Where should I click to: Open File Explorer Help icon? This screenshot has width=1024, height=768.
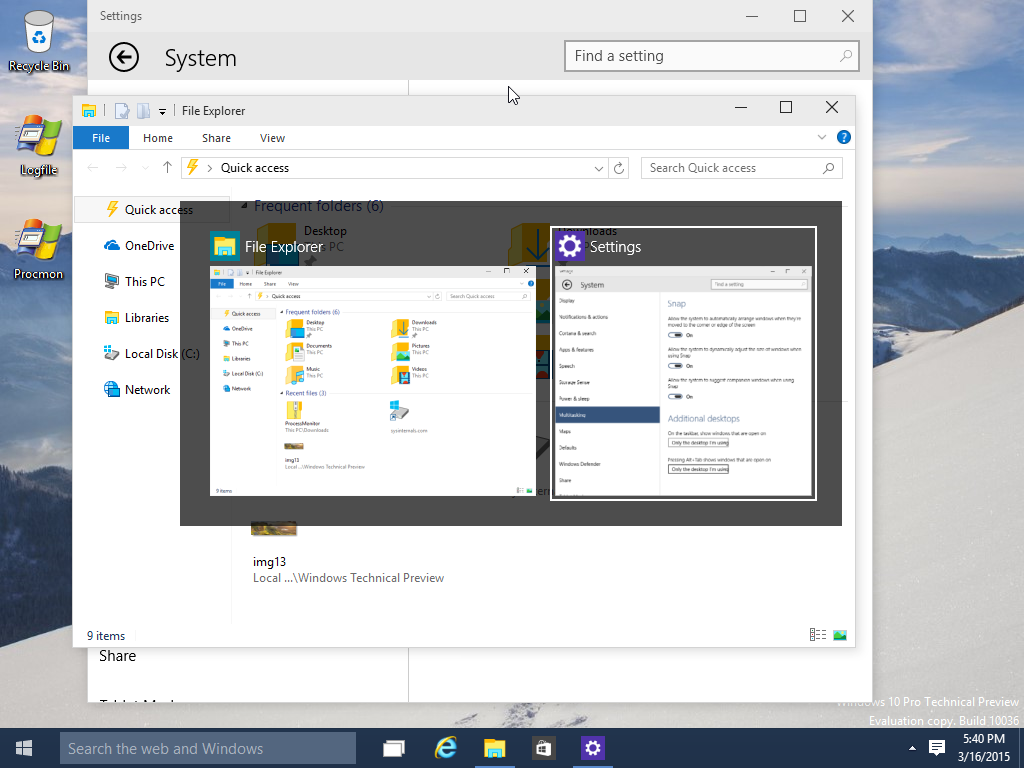tap(844, 137)
